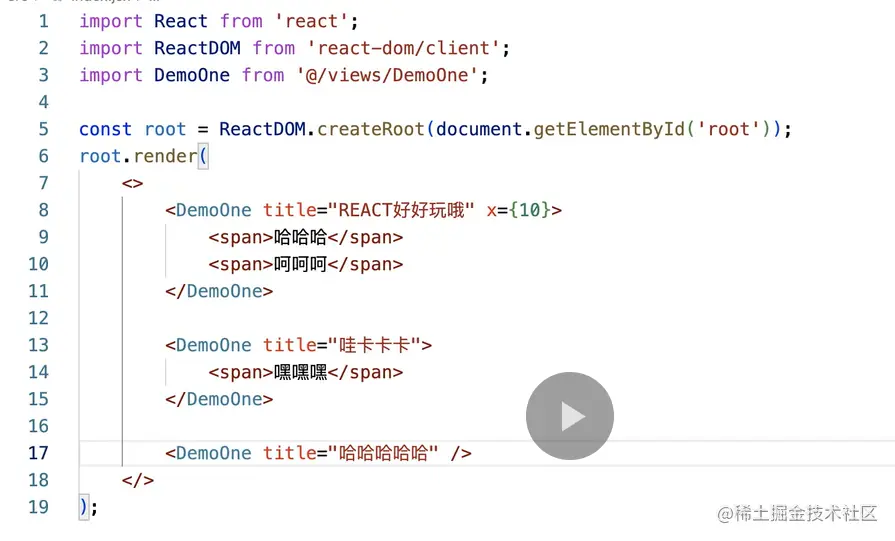Click 'const root' declaration on line 5
Viewport: 895px width, 541px height.
(x=132, y=130)
